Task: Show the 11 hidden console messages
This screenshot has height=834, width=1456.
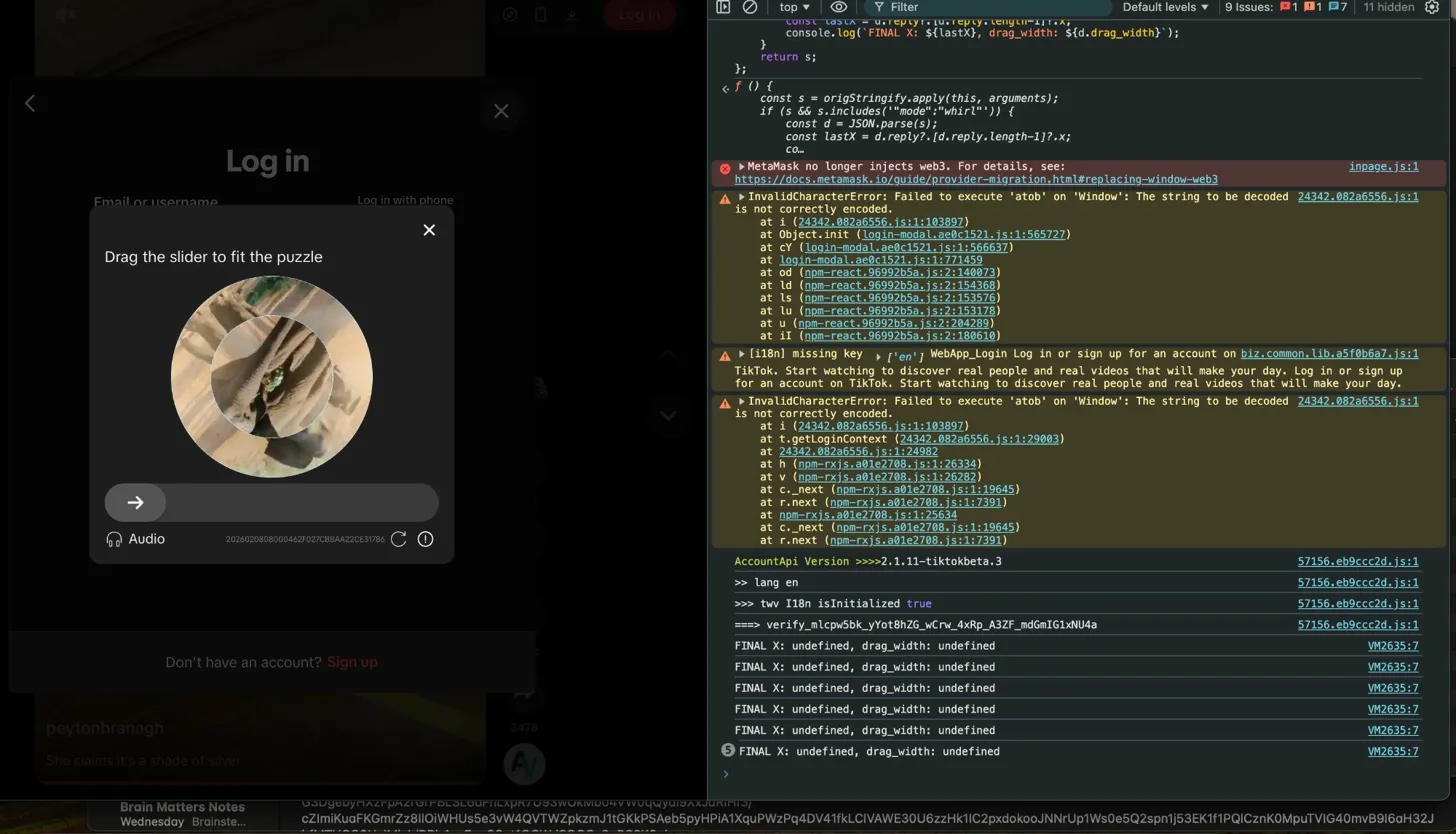Action: coord(1389,7)
